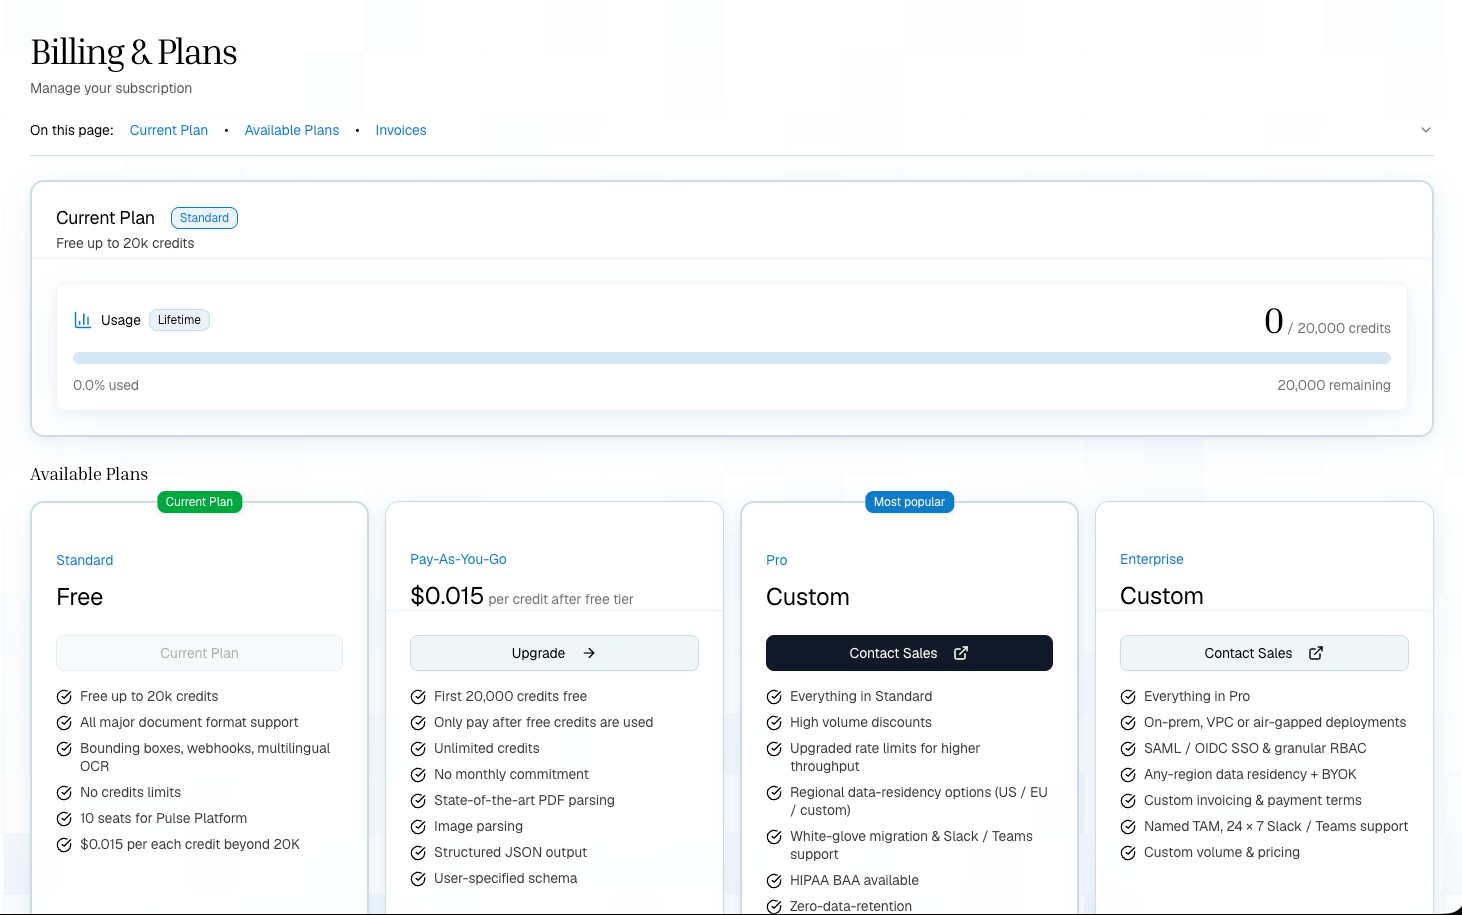This screenshot has height=915, width=1462.
Task: Click external link icon on Pro Contact Sales
Action: (x=961, y=653)
